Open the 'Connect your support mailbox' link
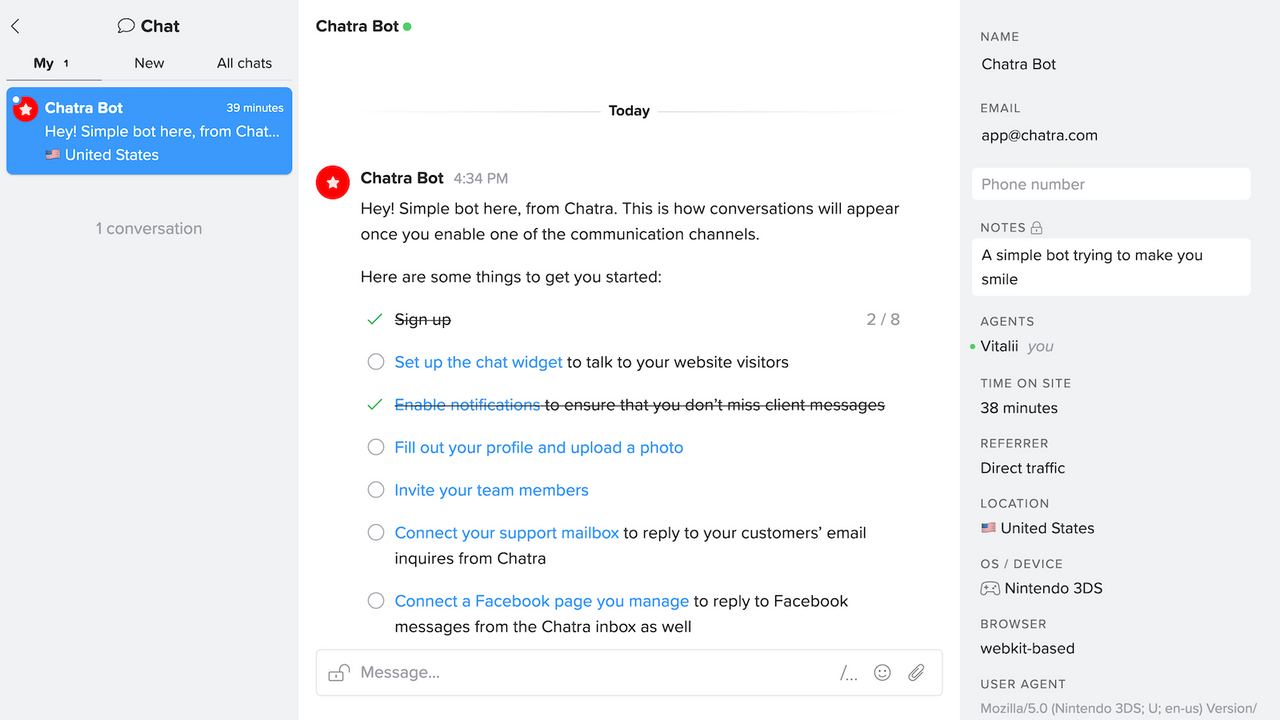Screen dimensions: 1280x720 click(x=506, y=532)
